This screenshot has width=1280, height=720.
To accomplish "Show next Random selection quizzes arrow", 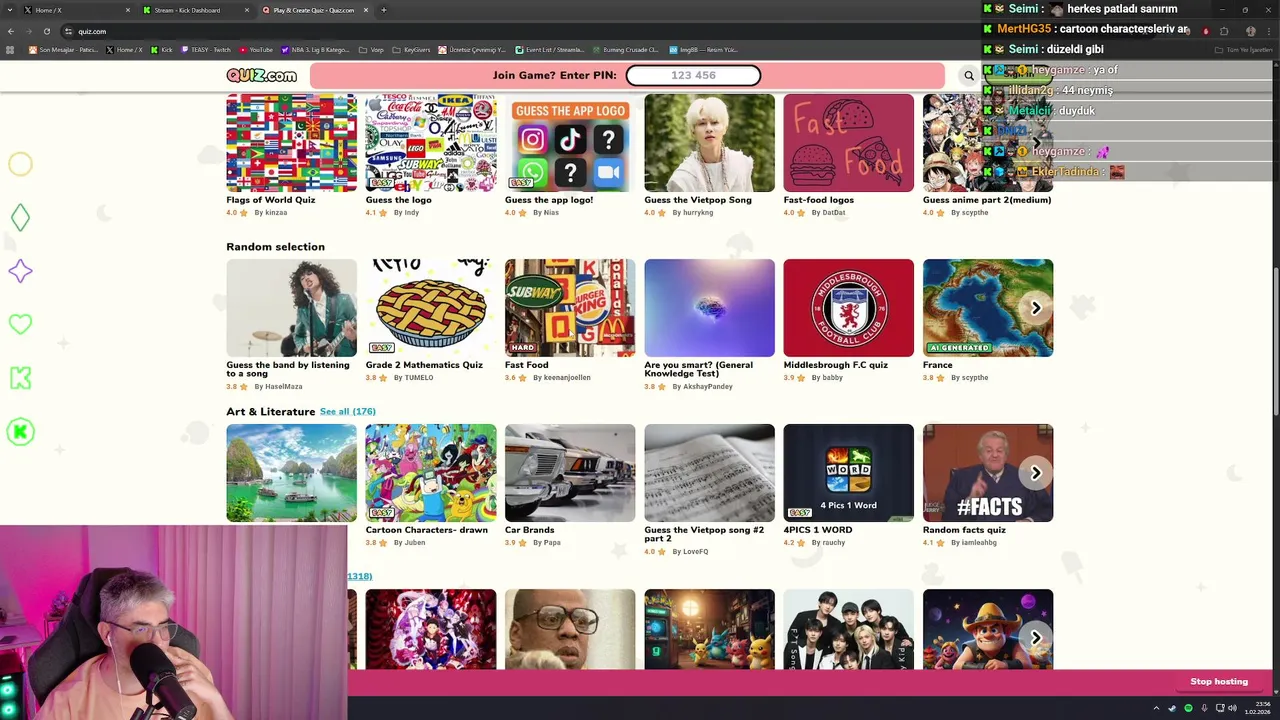I will pos(1036,308).
